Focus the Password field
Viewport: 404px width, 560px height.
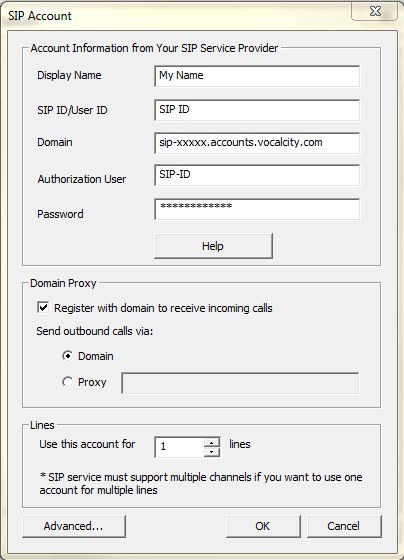(257, 209)
